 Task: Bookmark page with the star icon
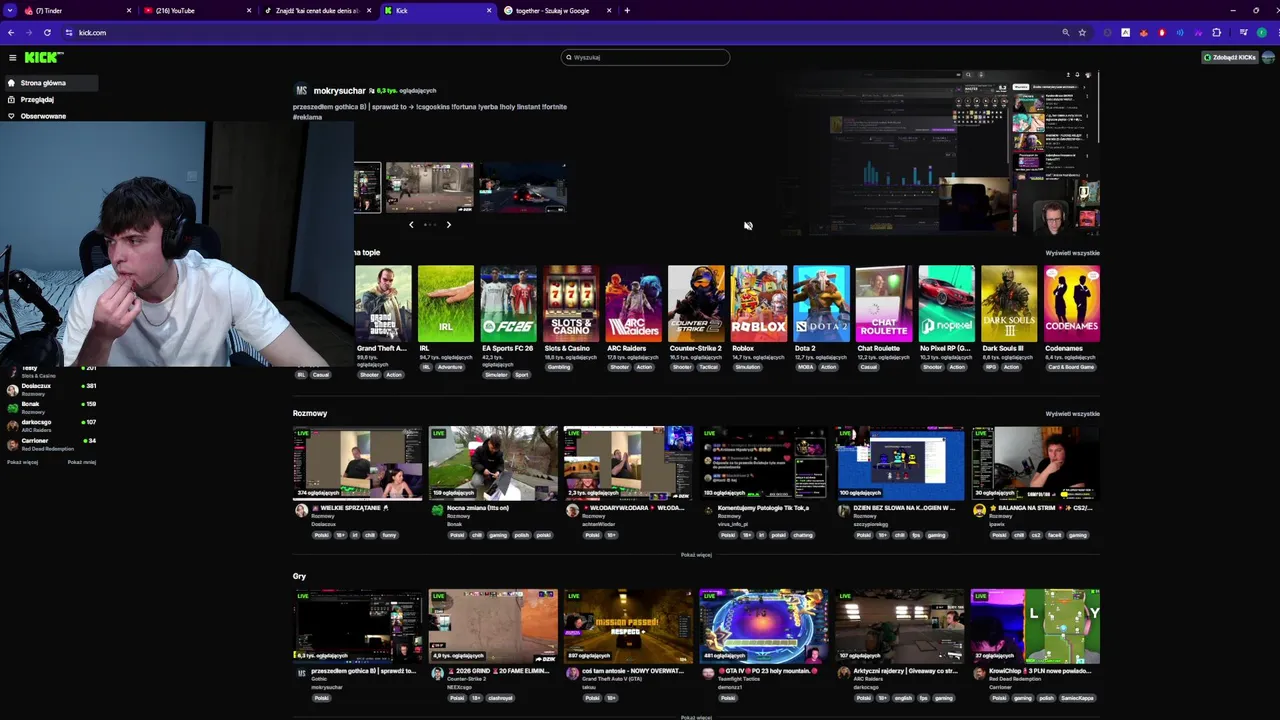click(1082, 32)
